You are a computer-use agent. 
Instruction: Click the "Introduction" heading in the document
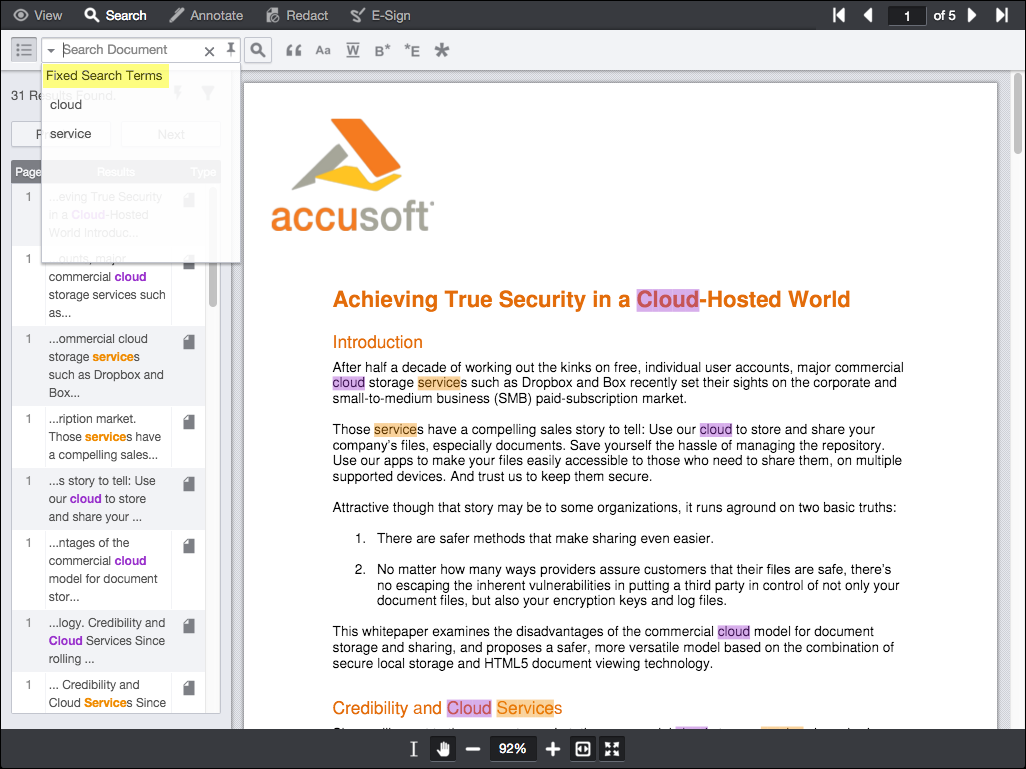pos(378,342)
